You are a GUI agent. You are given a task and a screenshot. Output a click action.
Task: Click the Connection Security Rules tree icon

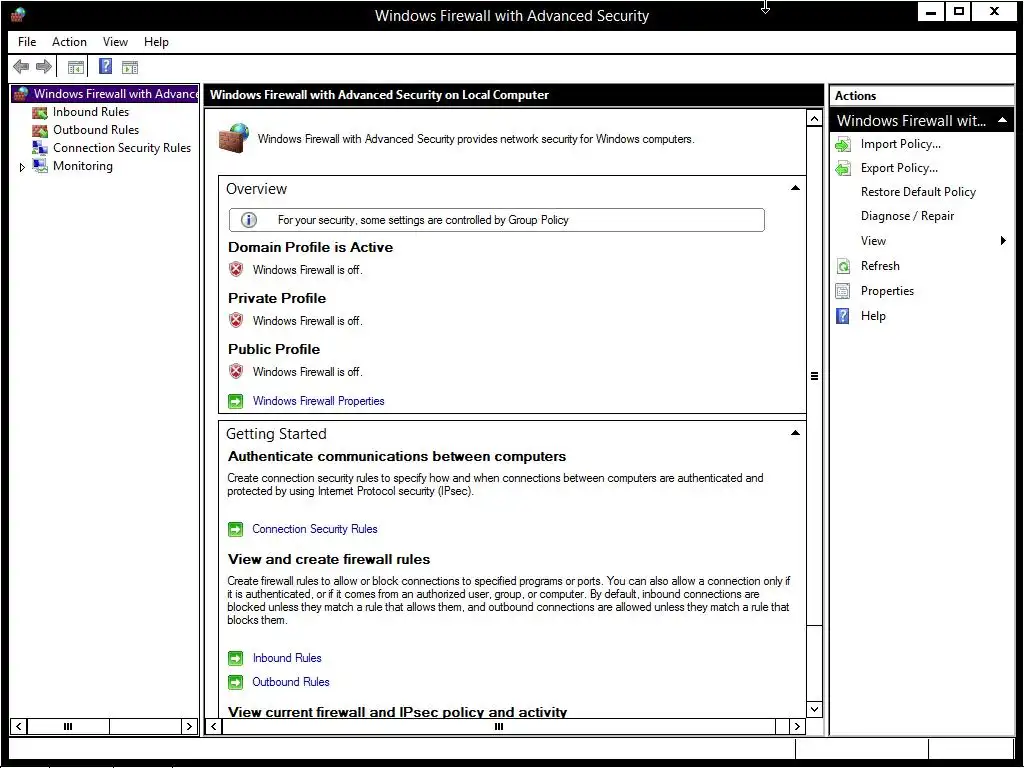(40, 148)
